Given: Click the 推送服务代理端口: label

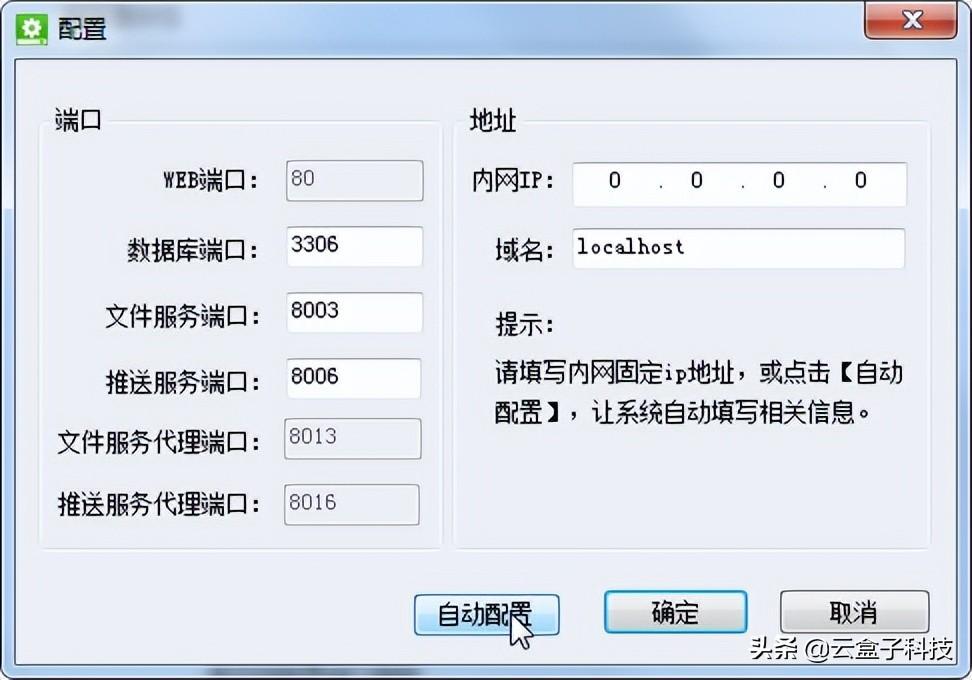Looking at the screenshot, I should [x=159, y=504].
